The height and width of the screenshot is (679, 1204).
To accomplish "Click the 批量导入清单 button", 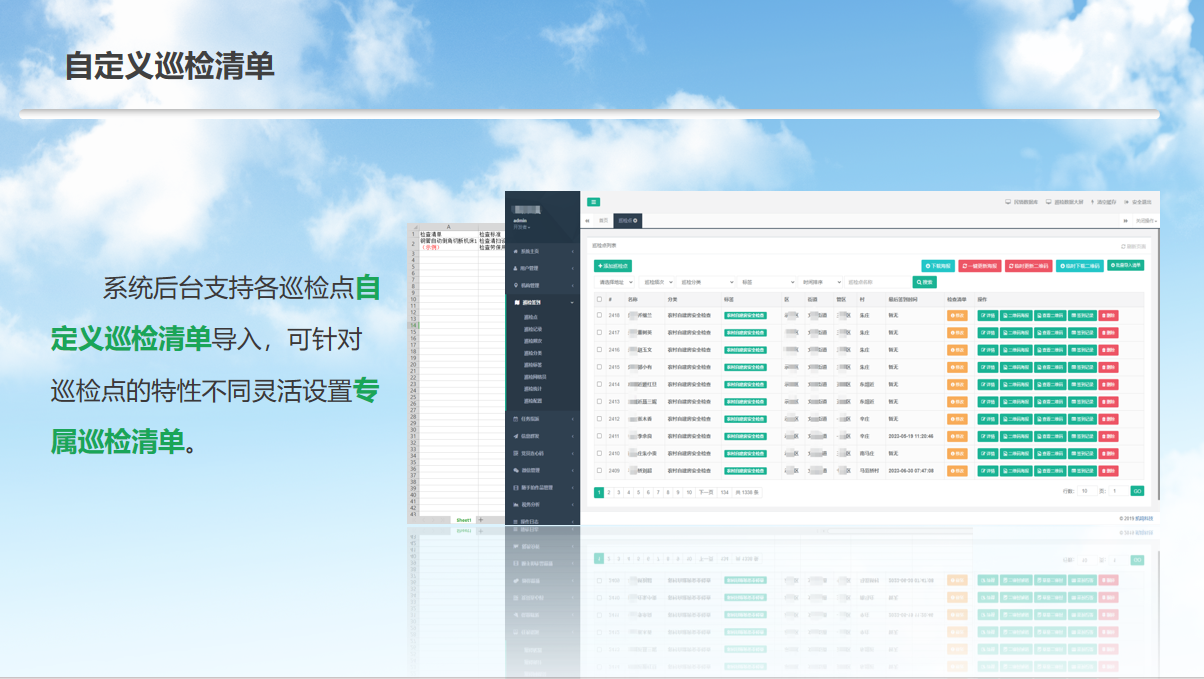I will point(1125,266).
